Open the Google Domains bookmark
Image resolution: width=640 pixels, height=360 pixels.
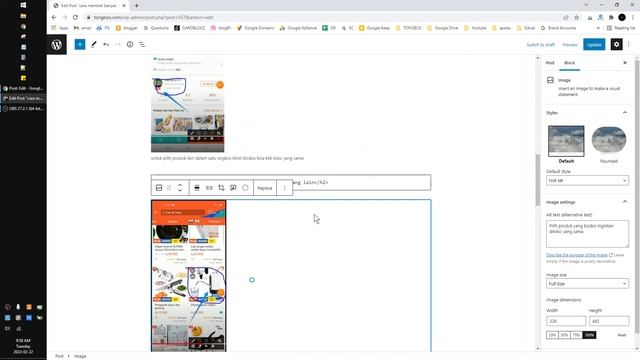tap(255, 28)
